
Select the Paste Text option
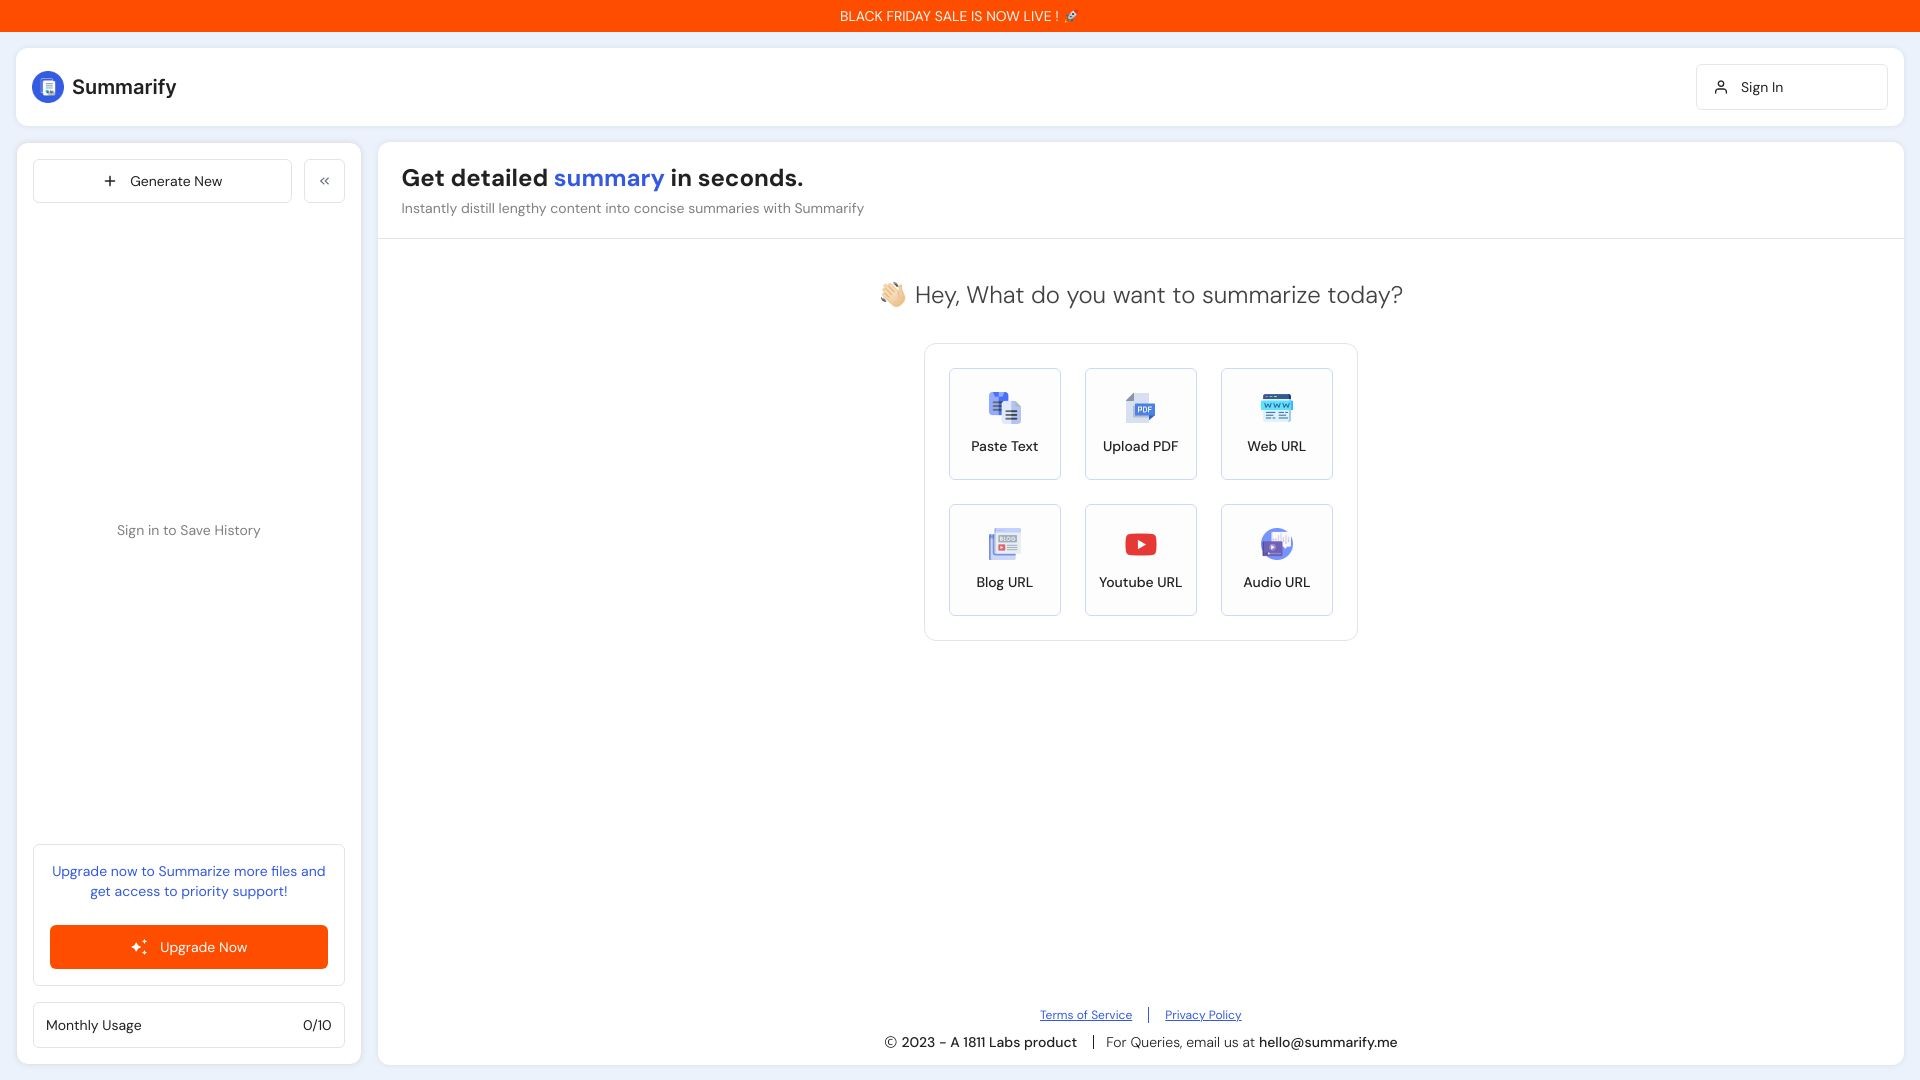pyautogui.click(x=1004, y=423)
